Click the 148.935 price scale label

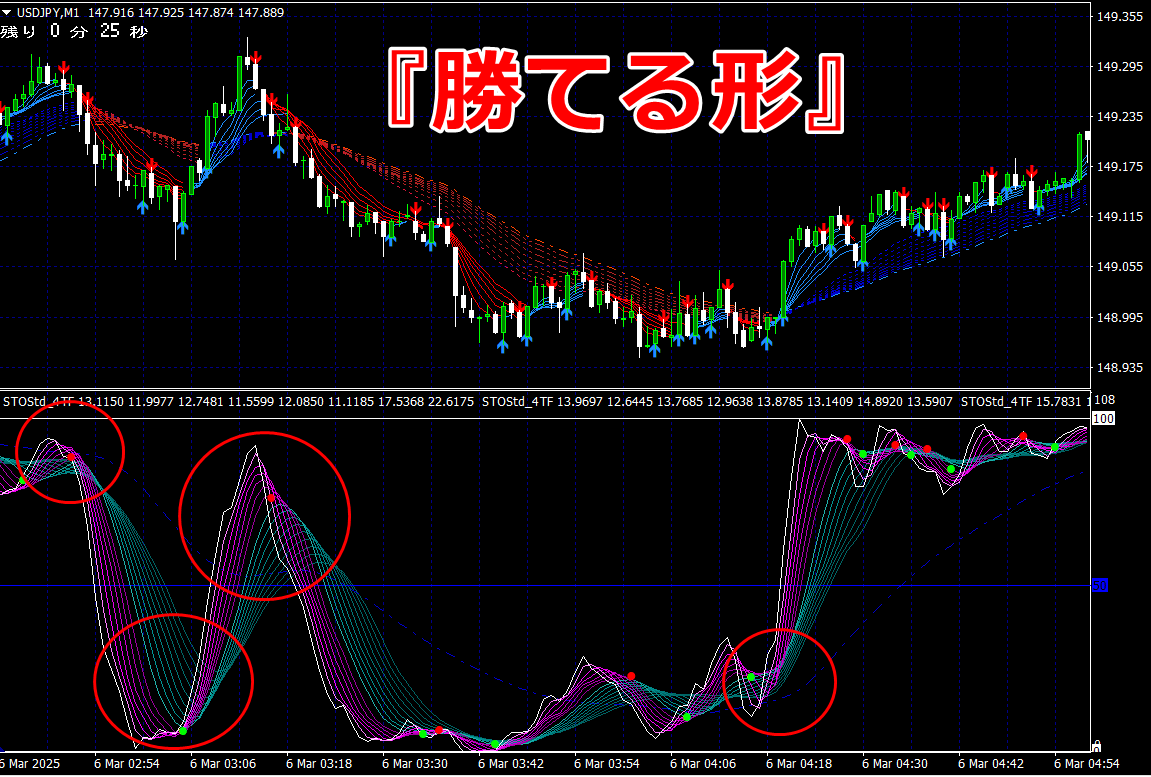(x=1119, y=367)
